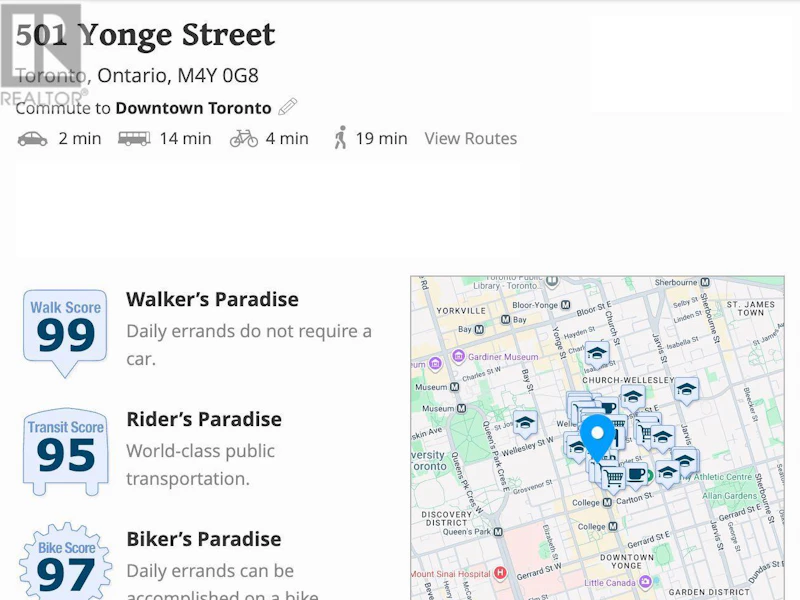Click the St. James Town label on map
The height and width of the screenshot is (600, 800).
tap(751, 308)
